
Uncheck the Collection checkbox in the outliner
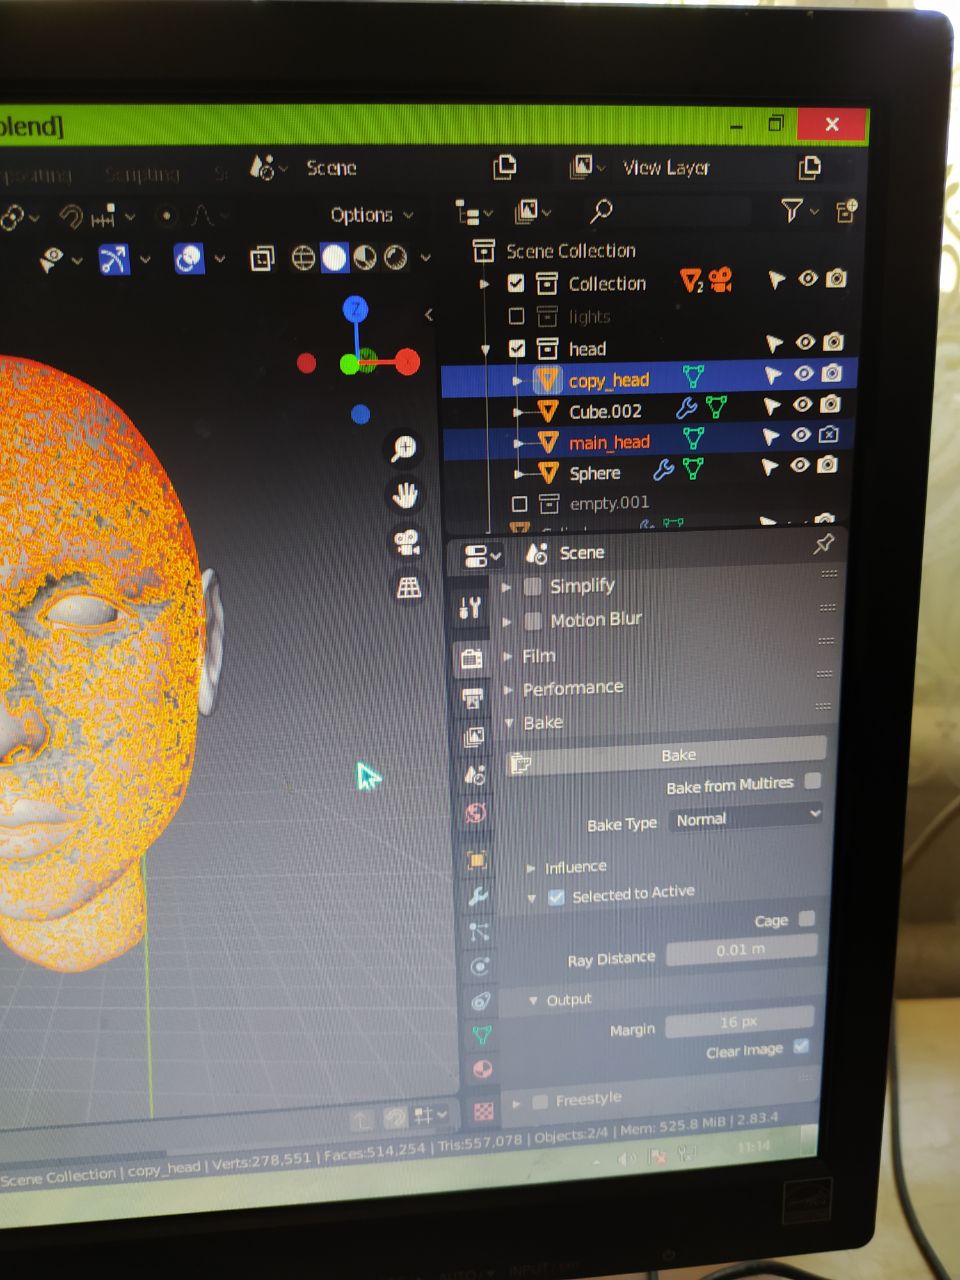[x=516, y=283]
